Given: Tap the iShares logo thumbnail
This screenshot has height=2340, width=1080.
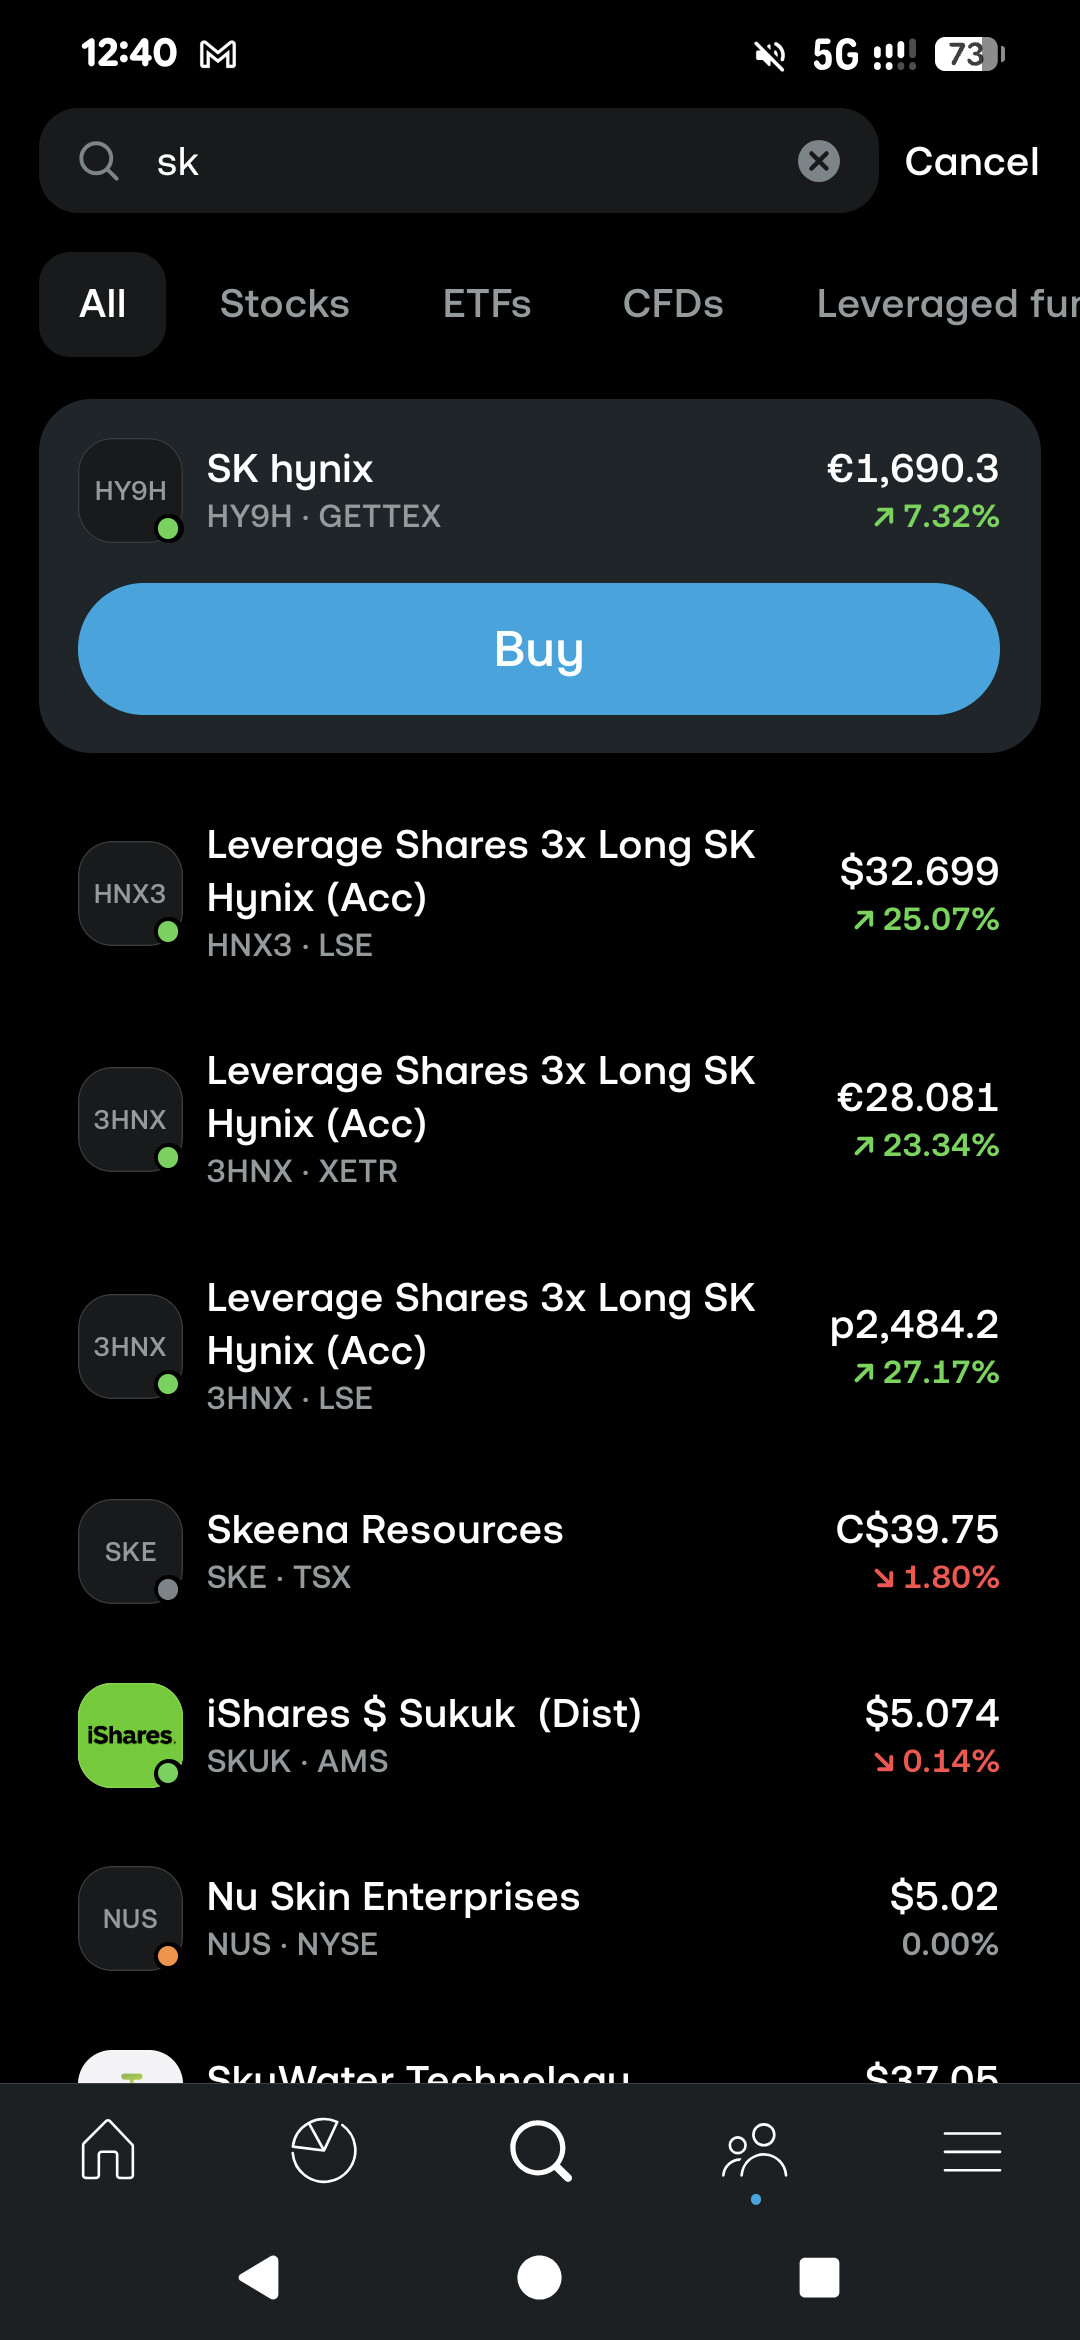Looking at the screenshot, I should pos(130,1735).
